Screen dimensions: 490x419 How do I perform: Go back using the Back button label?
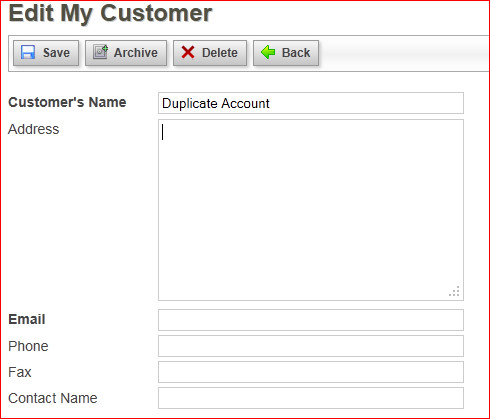pos(296,53)
